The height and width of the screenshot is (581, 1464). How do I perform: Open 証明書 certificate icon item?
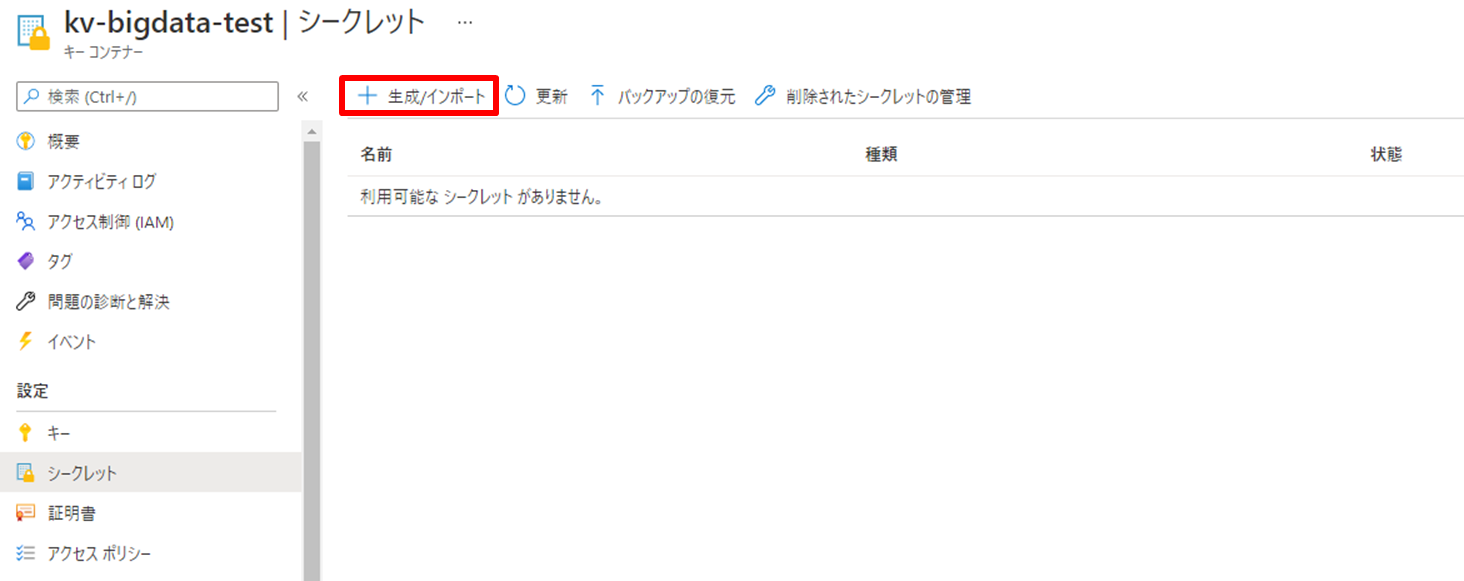pyautogui.click(x=26, y=513)
